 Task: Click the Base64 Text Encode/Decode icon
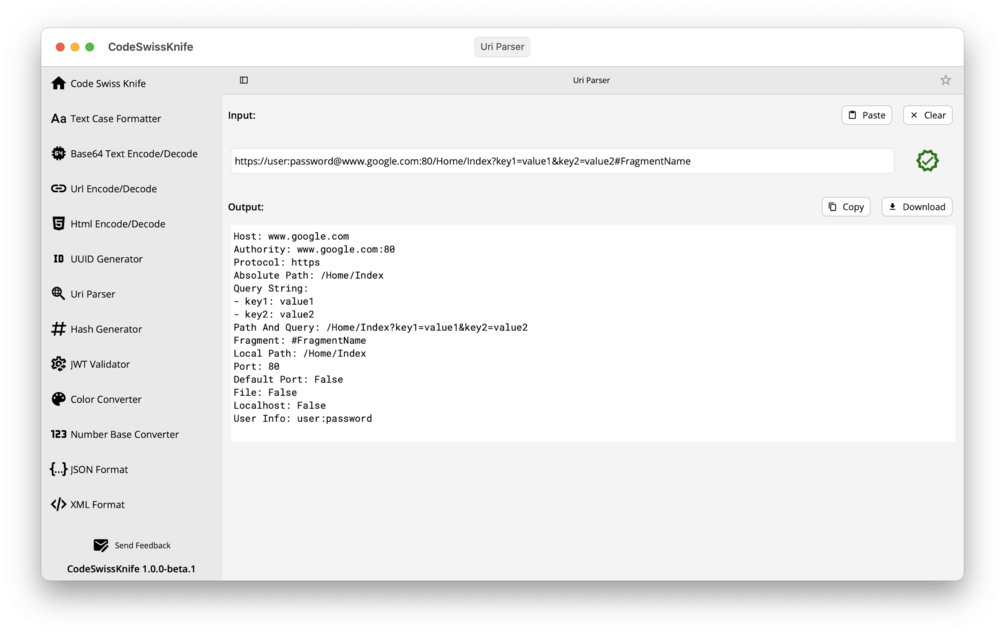58,153
